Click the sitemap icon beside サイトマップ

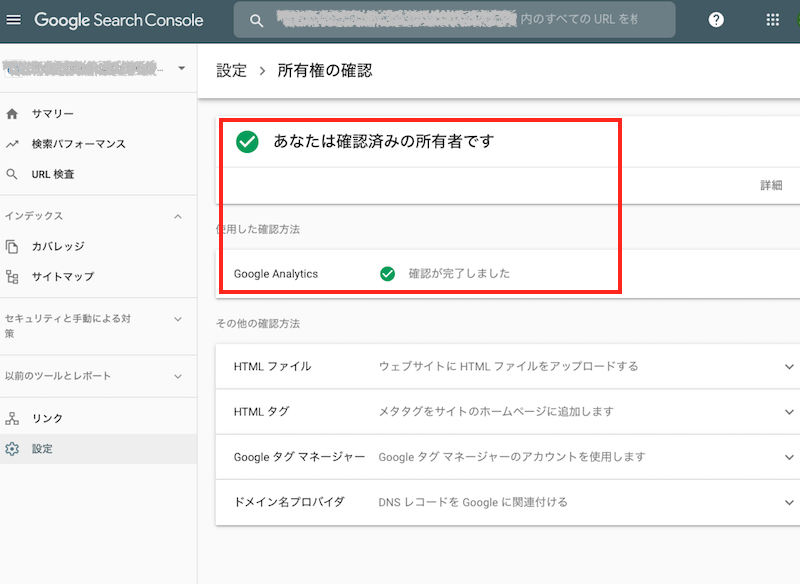tap(12, 277)
